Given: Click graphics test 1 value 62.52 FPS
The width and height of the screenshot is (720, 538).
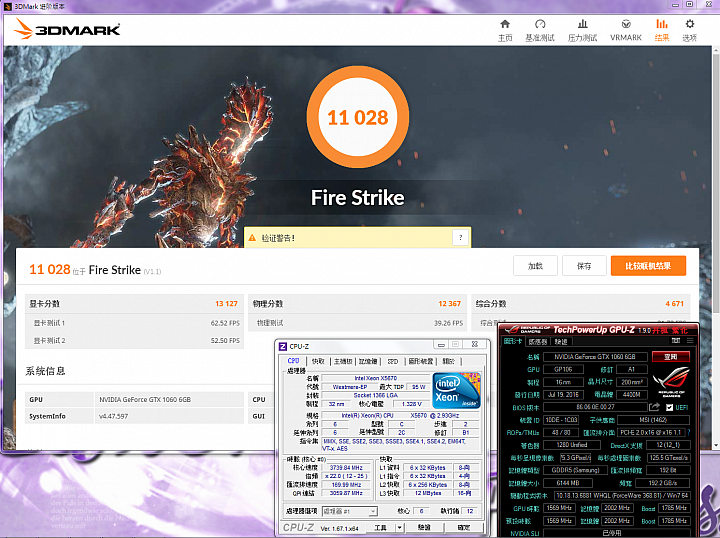Looking at the screenshot, I should (x=225, y=323).
